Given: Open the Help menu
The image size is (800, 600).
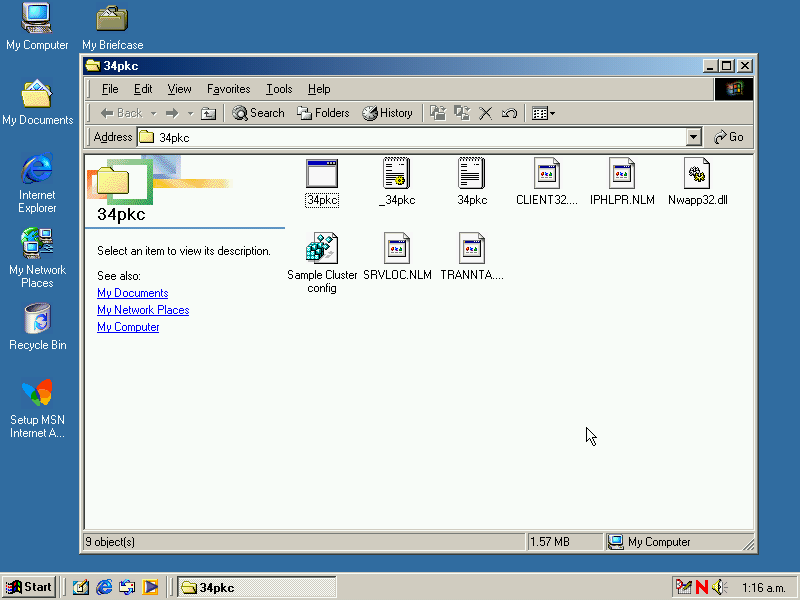Looking at the screenshot, I should coord(319,89).
